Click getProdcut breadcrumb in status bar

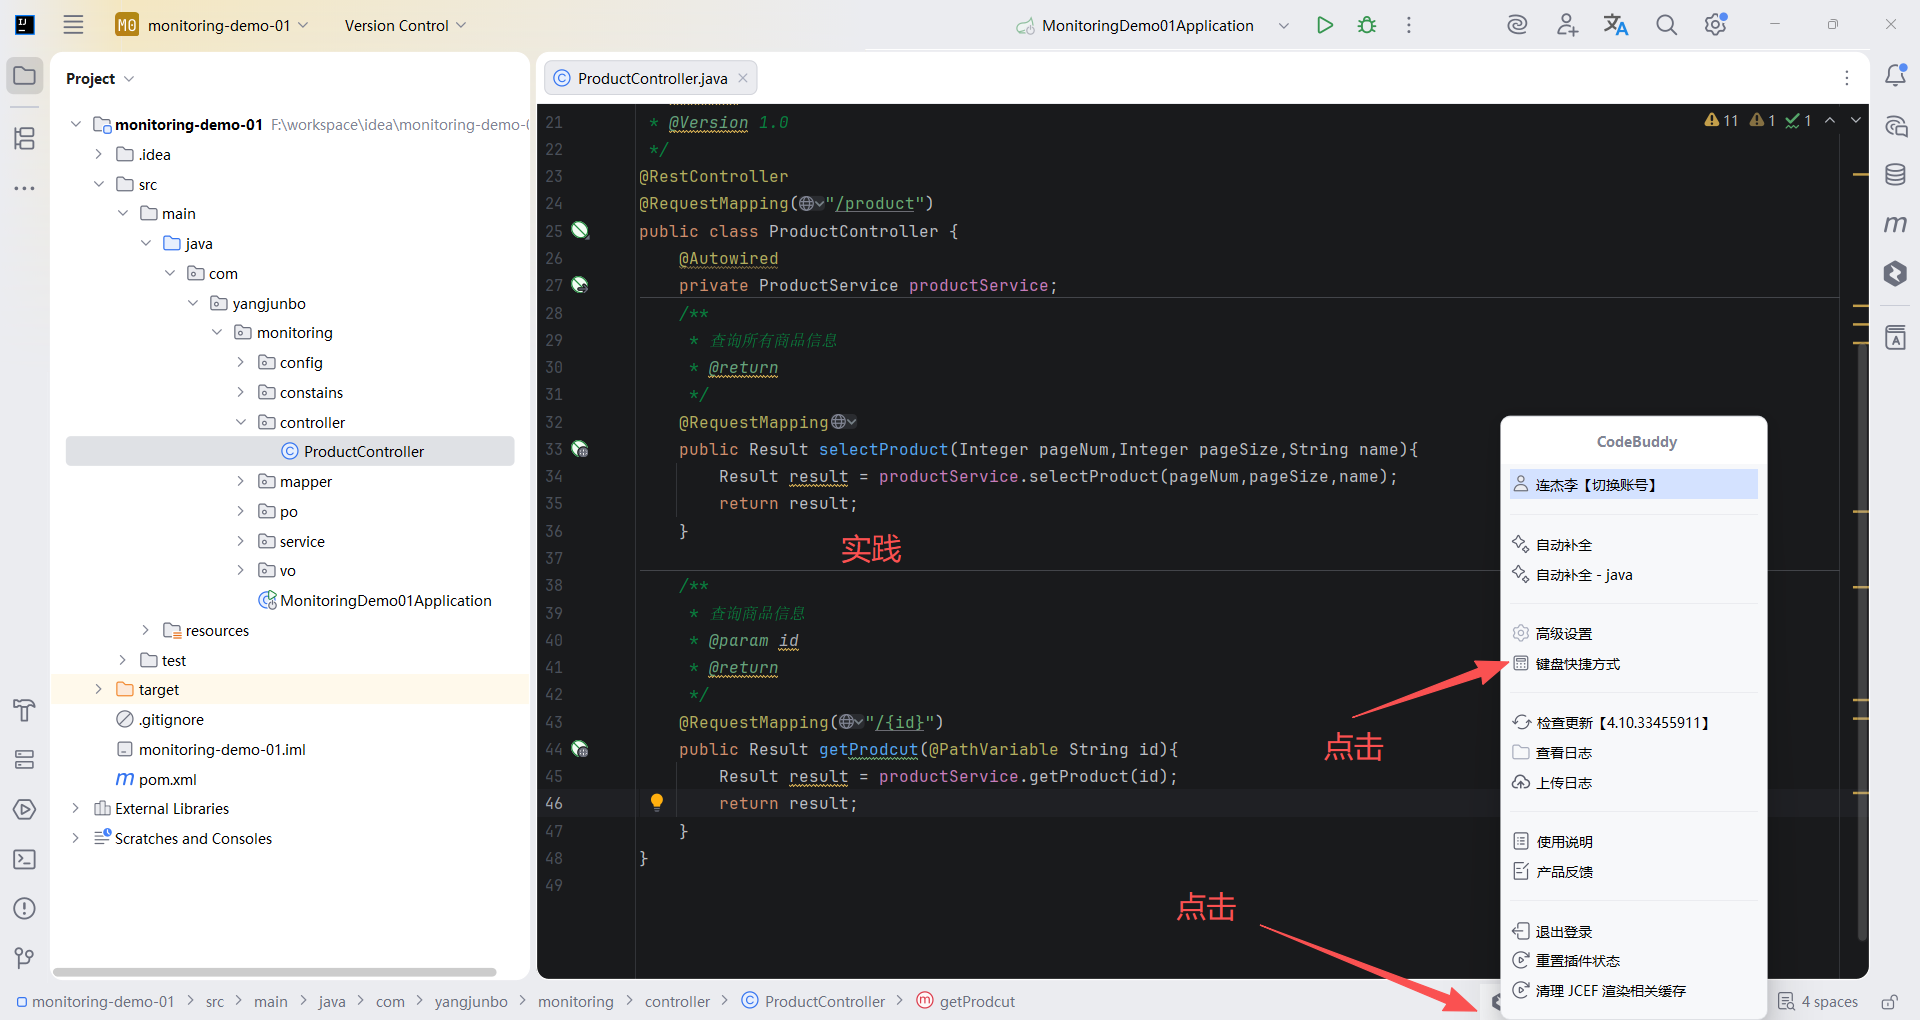click(966, 1002)
